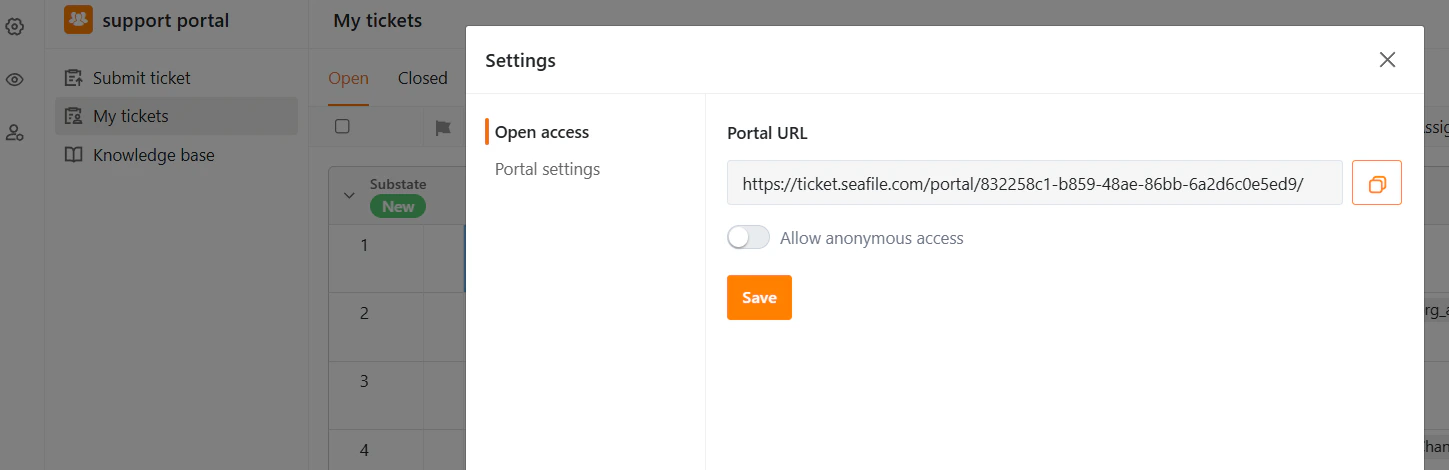The image size is (1449, 470).
Task: Copy the Portal URL with copy icon
Action: 1376,183
